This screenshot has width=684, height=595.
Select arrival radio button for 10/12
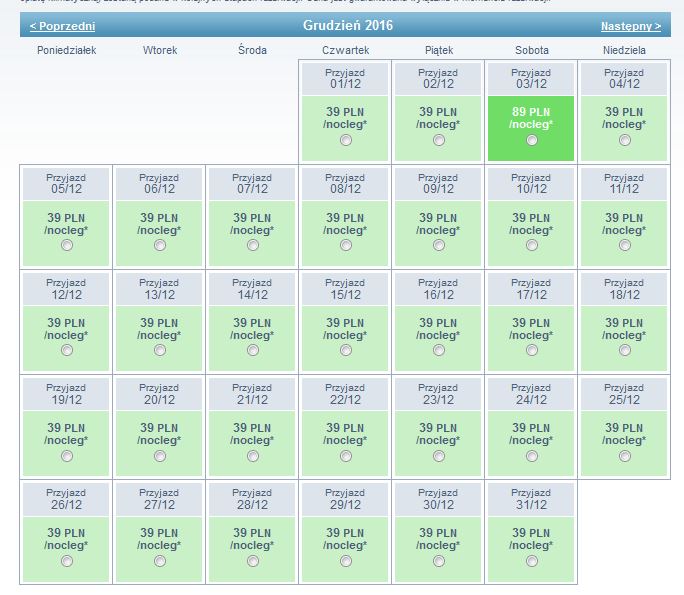click(x=532, y=245)
